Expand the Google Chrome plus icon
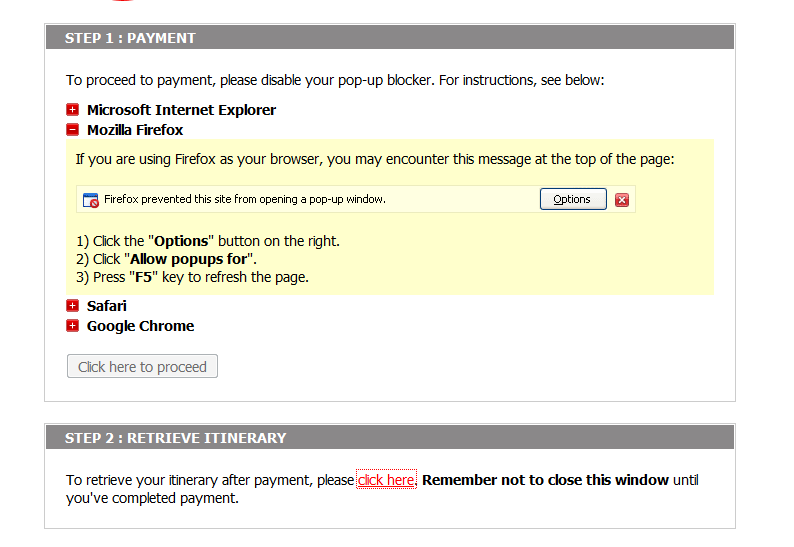Screen dimensions: 794x547 tap(73, 326)
